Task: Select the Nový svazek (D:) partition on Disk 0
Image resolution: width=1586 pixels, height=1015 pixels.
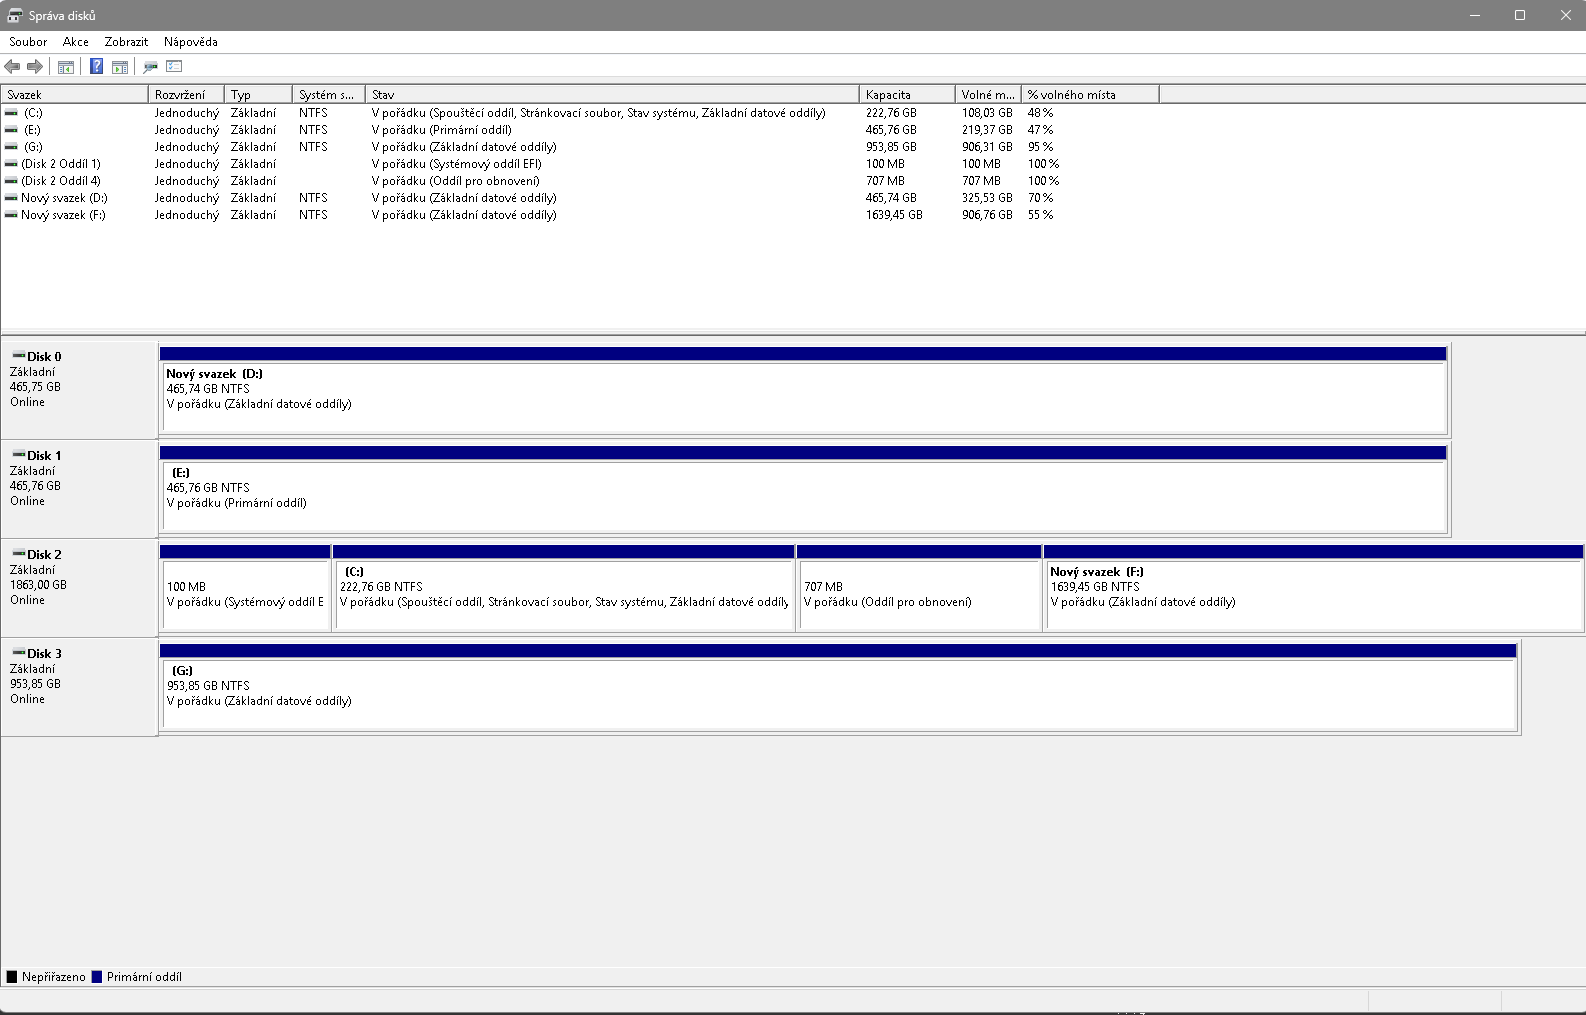Action: coord(804,391)
